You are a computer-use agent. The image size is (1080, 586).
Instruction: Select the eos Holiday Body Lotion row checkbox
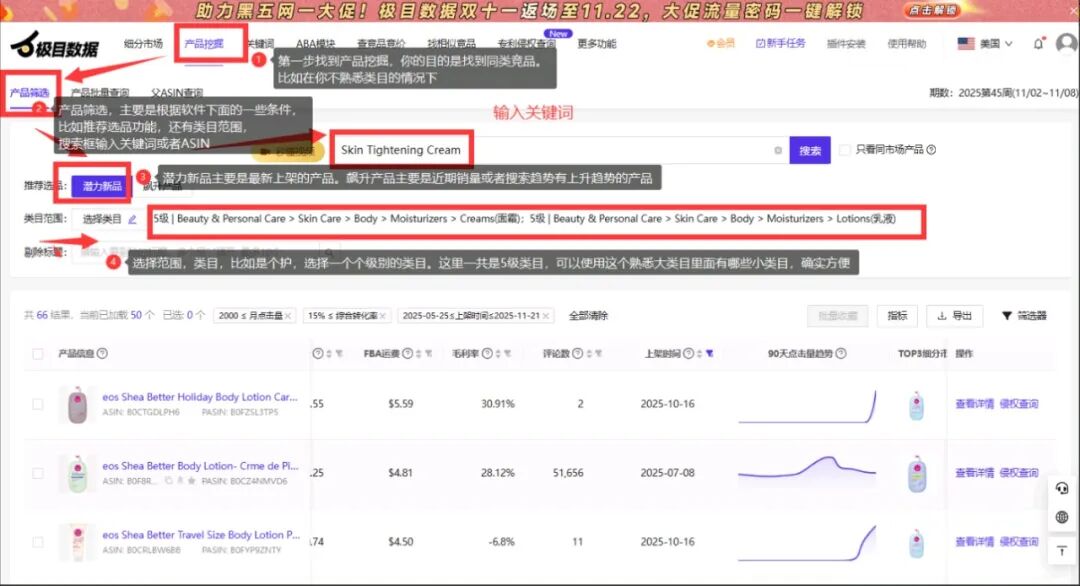38,404
